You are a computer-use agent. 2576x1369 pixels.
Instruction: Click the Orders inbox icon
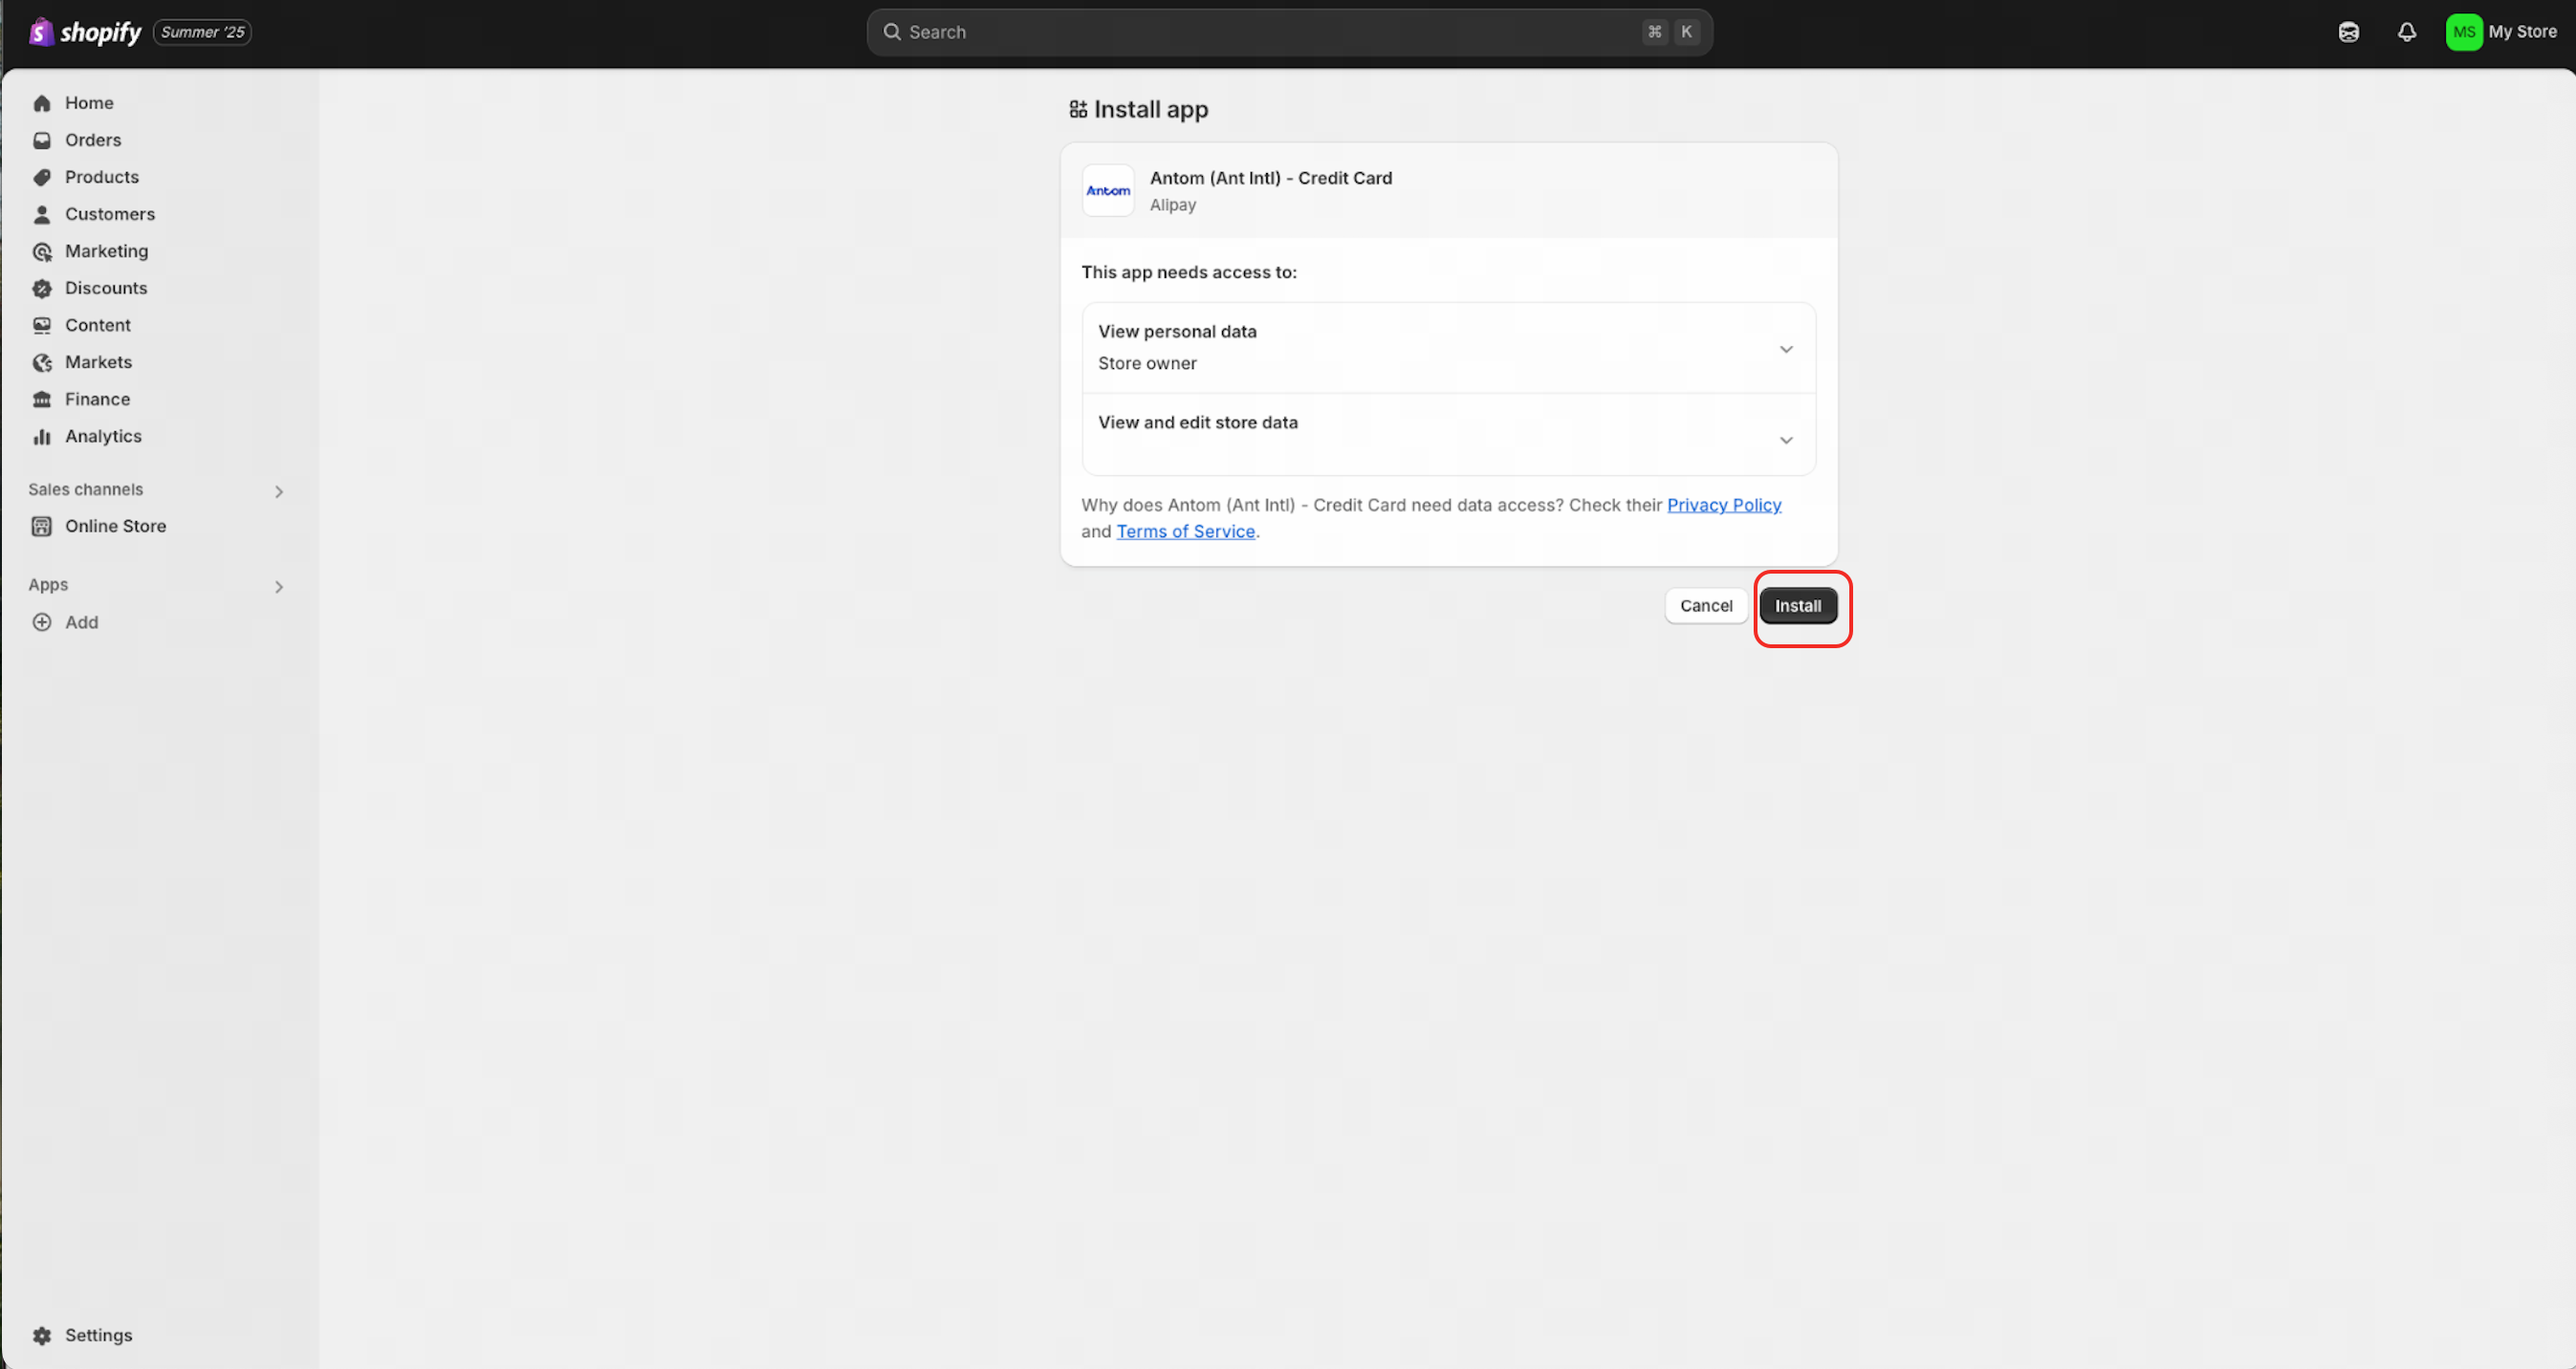click(42, 140)
